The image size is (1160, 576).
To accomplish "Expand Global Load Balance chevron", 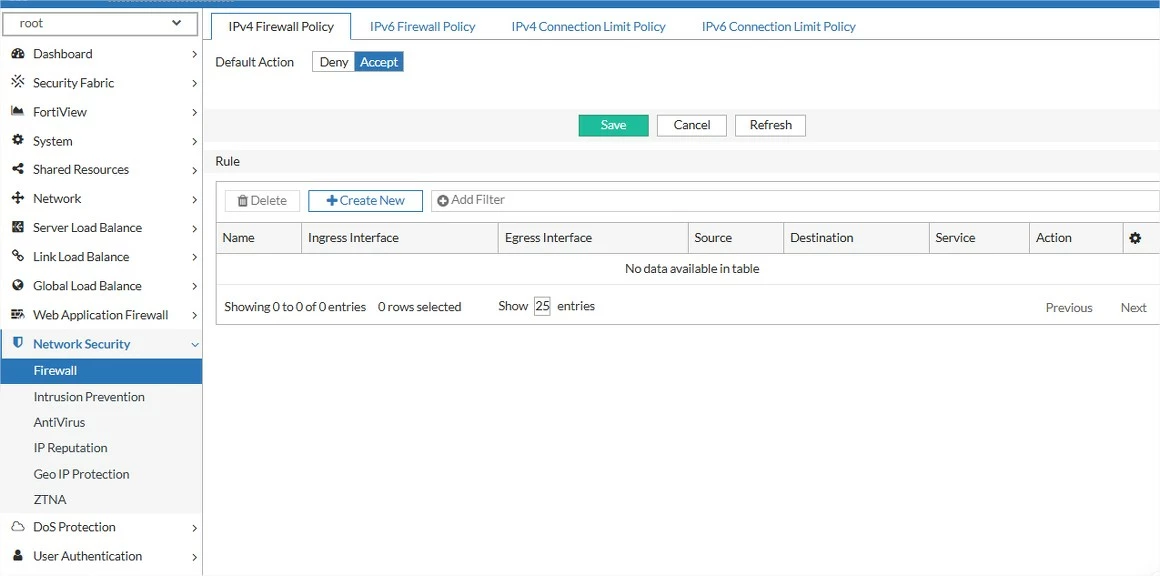I will coord(194,286).
